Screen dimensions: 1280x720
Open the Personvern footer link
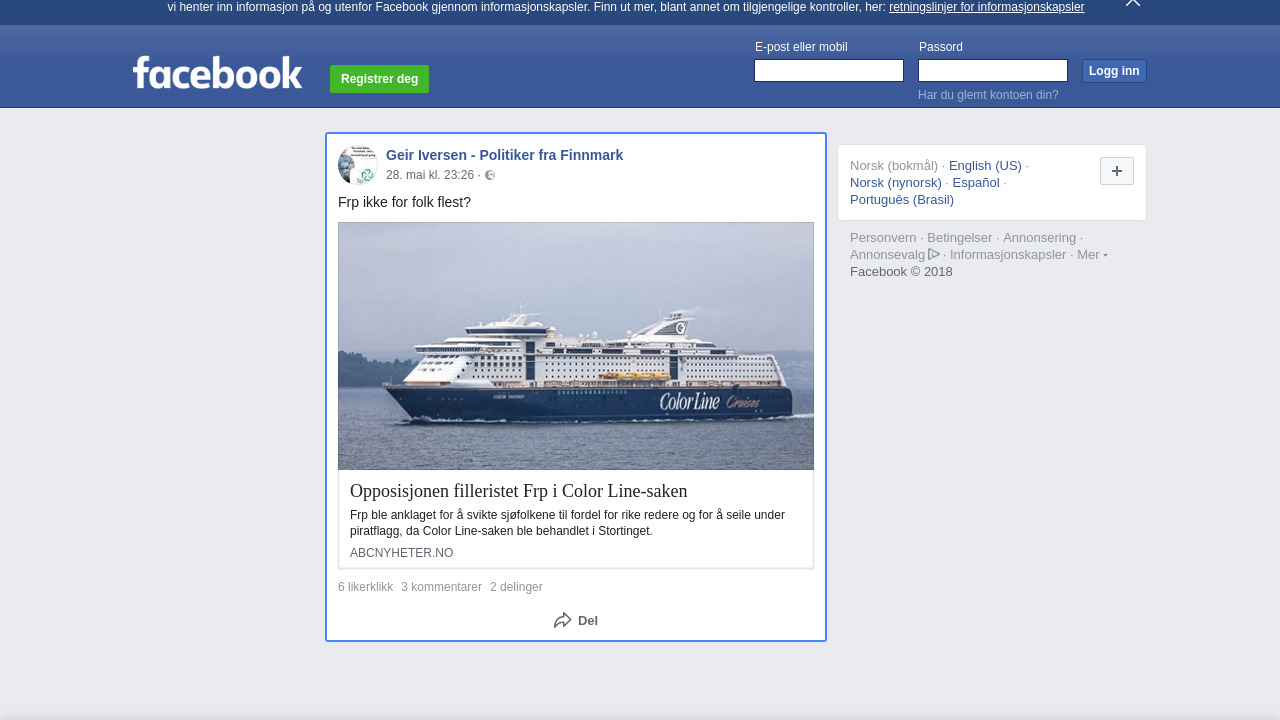(x=882, y=237)
